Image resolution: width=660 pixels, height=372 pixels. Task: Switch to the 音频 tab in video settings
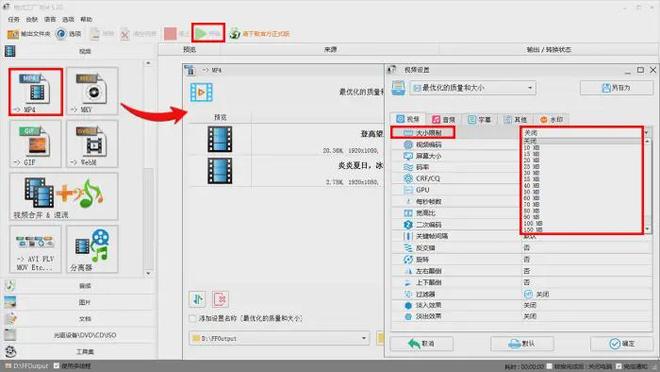(444, 120)
